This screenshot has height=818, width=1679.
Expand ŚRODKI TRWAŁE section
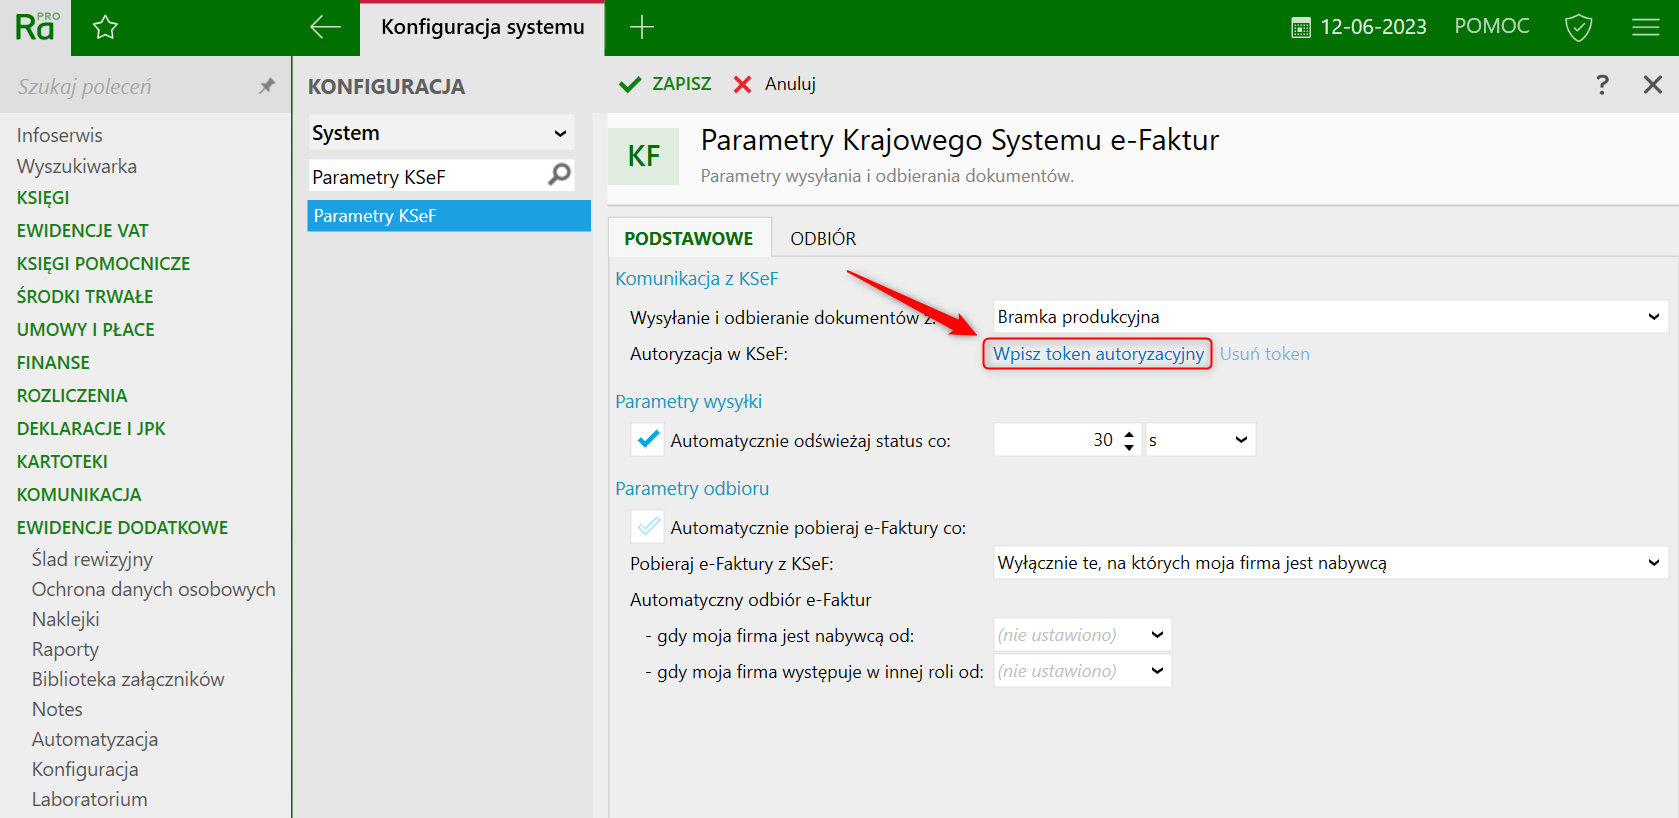tap(85, 297)
